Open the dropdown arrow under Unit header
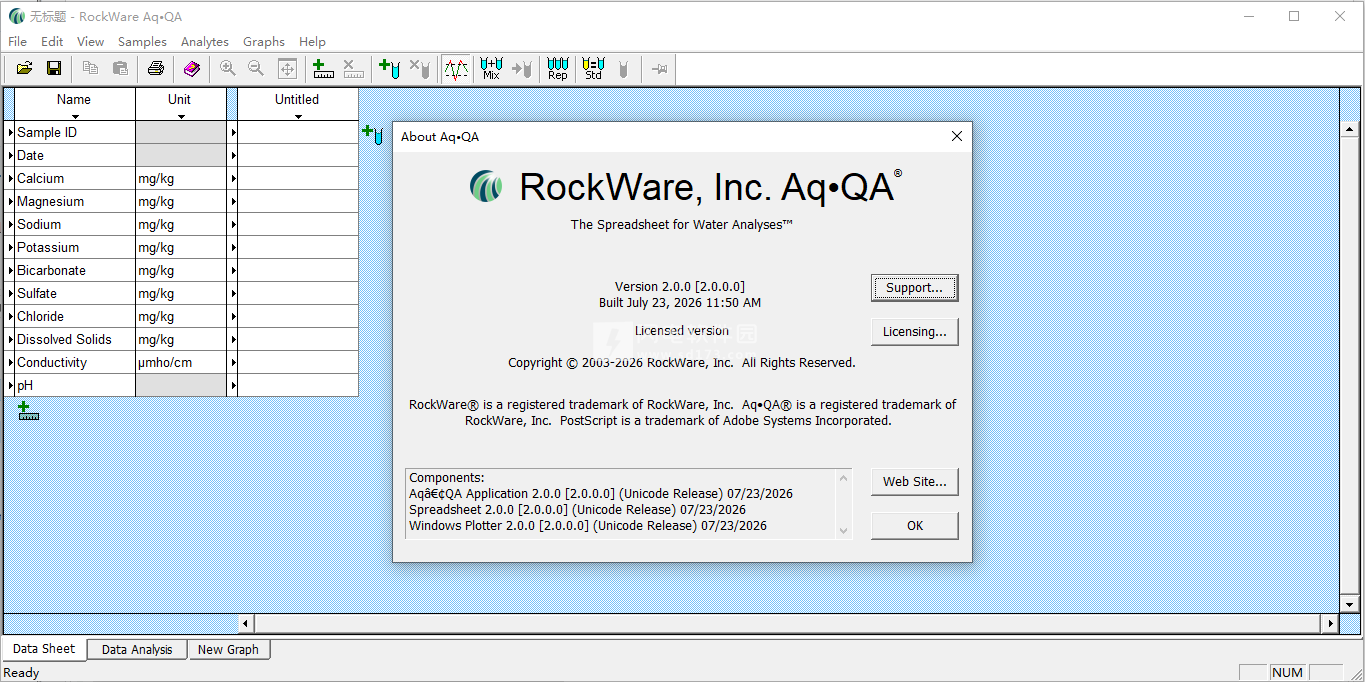The image size is (1365, 682). [181, 117]
